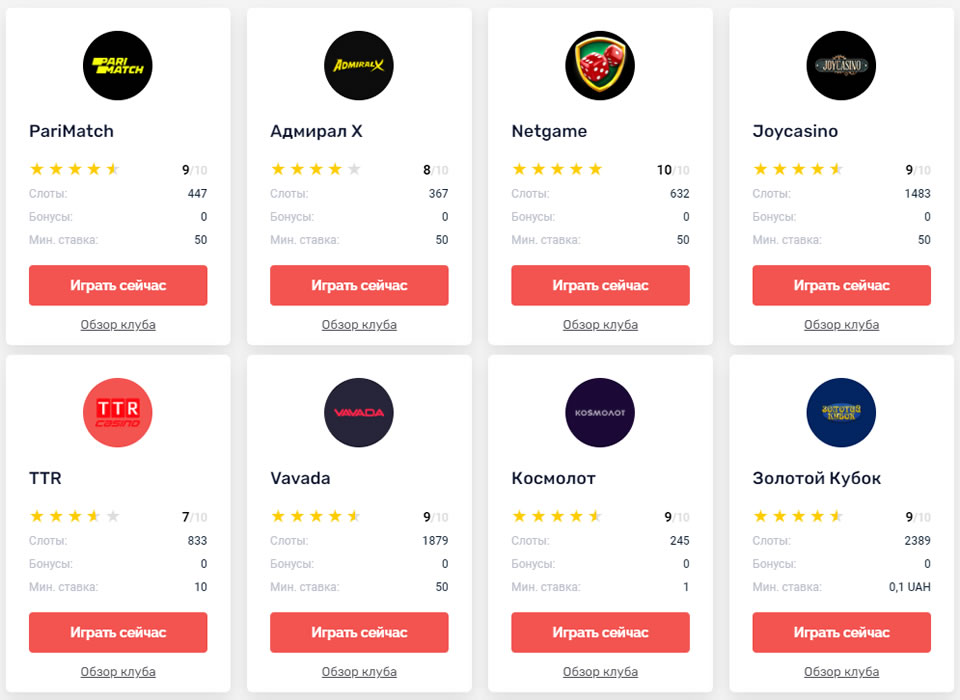The height and width of the screenshot is (700, 960).
Task: Click 'Играть сейчас' for Золотой Кубок
Action: coord(842,633)
